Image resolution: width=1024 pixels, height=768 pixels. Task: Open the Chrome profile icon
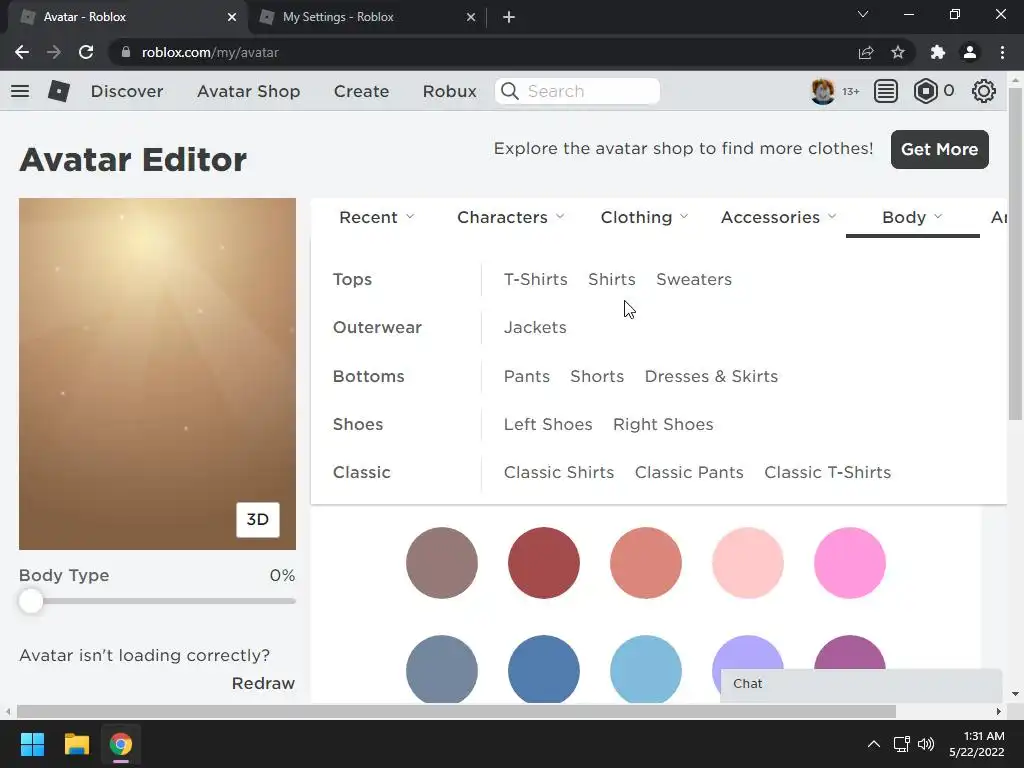coord(970,52)
